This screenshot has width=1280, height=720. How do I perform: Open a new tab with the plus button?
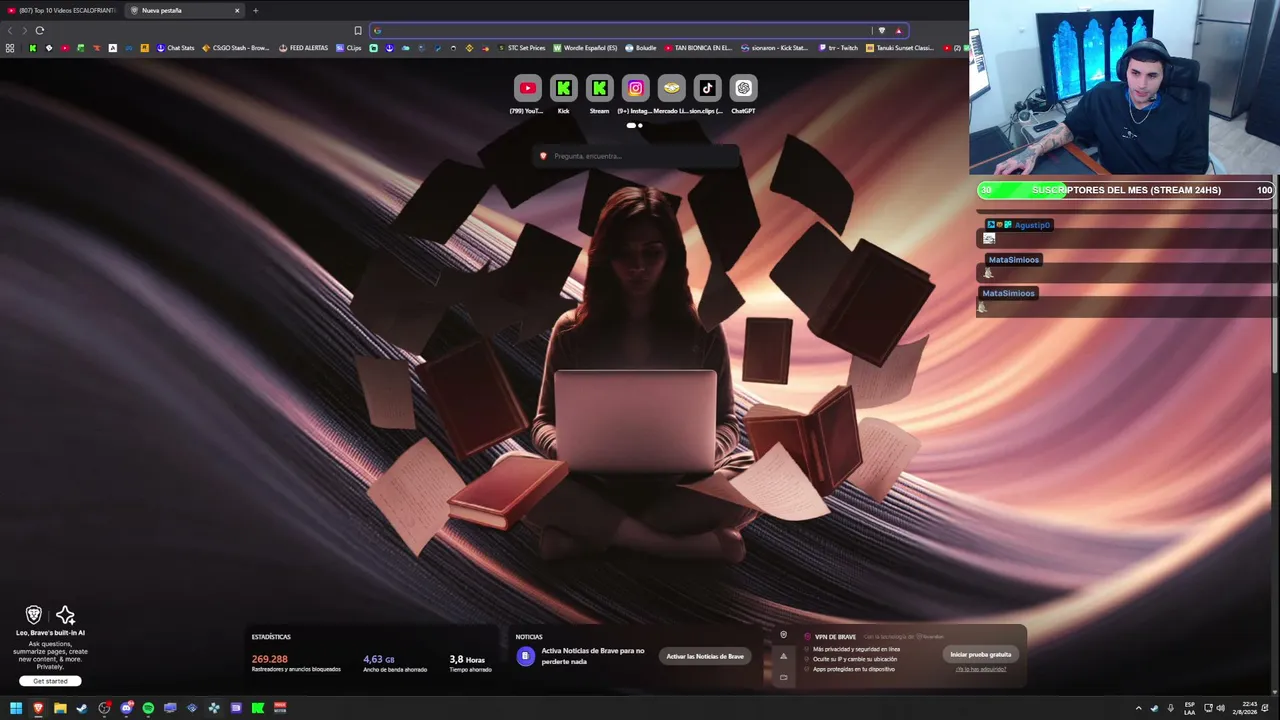click(x=255, y=11)
